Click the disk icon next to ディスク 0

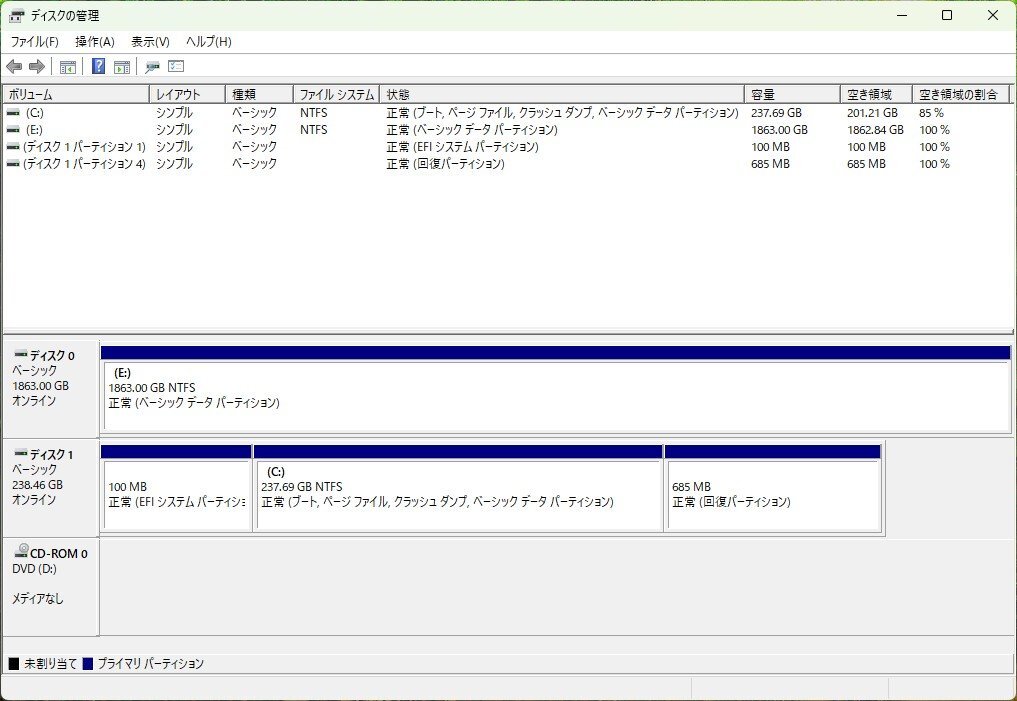tap(21, 354)
